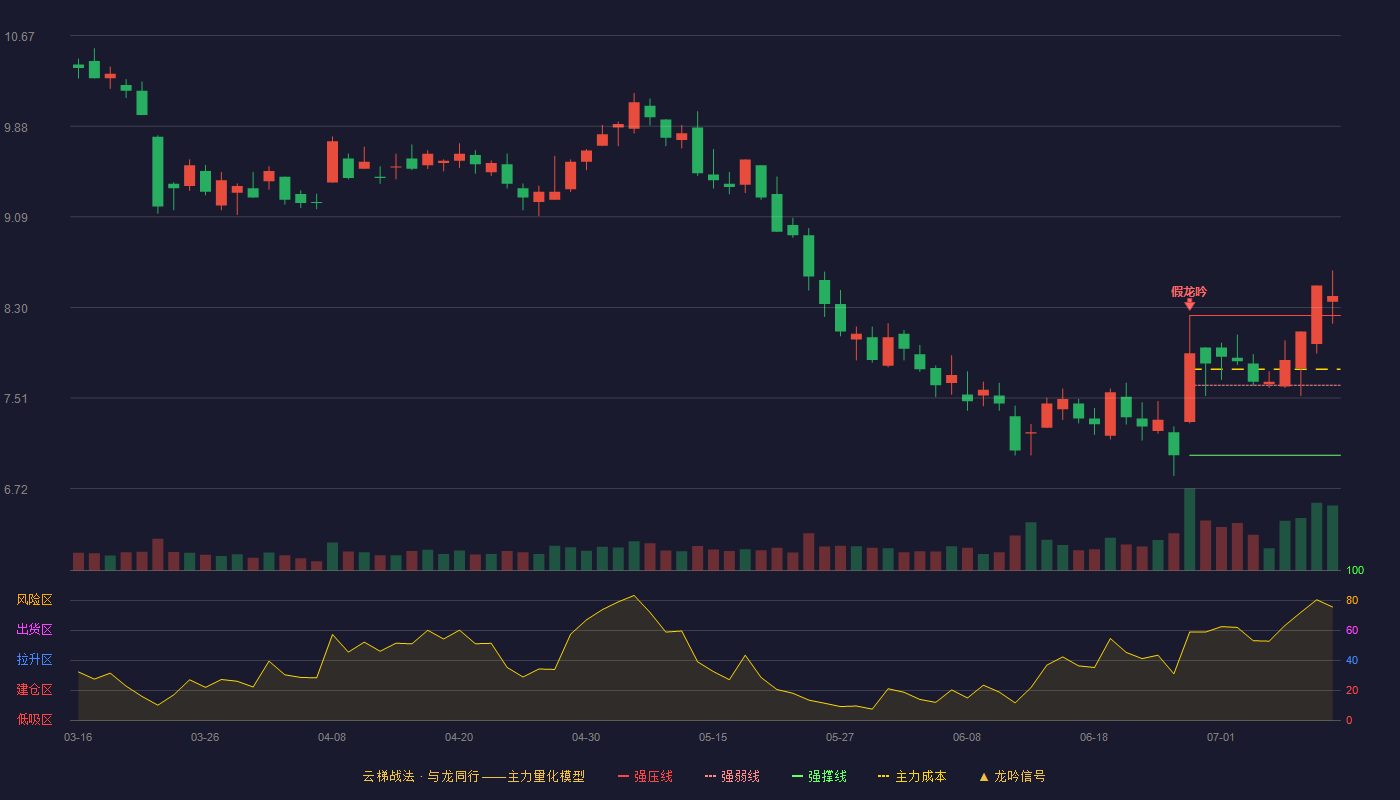Click the 05-15 date label
The width and height of the screenshot is (1400, 800).
point(713,737)
